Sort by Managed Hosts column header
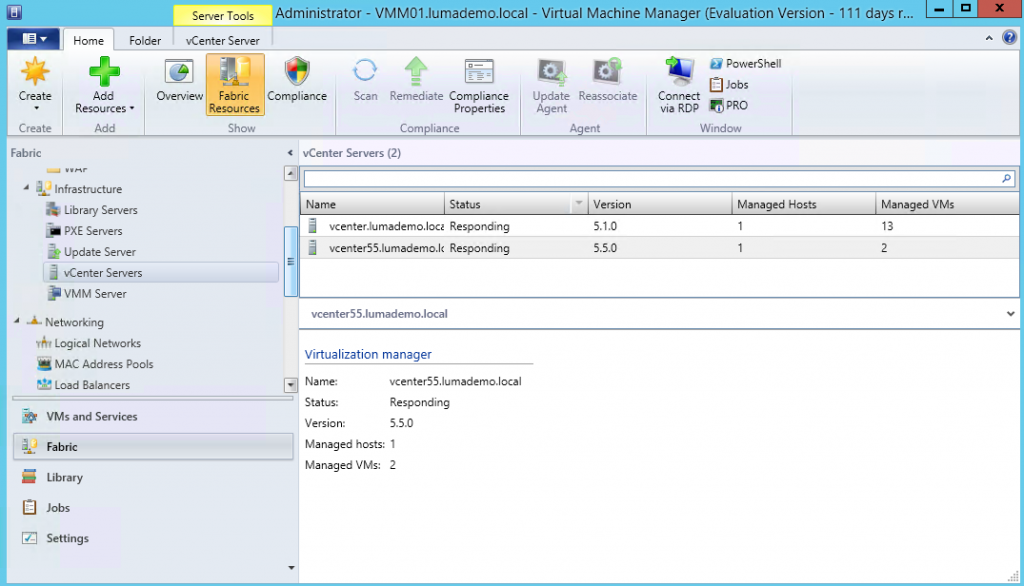Image resolution: width=1024 pixels, height=586 pixels. [803, 204]
